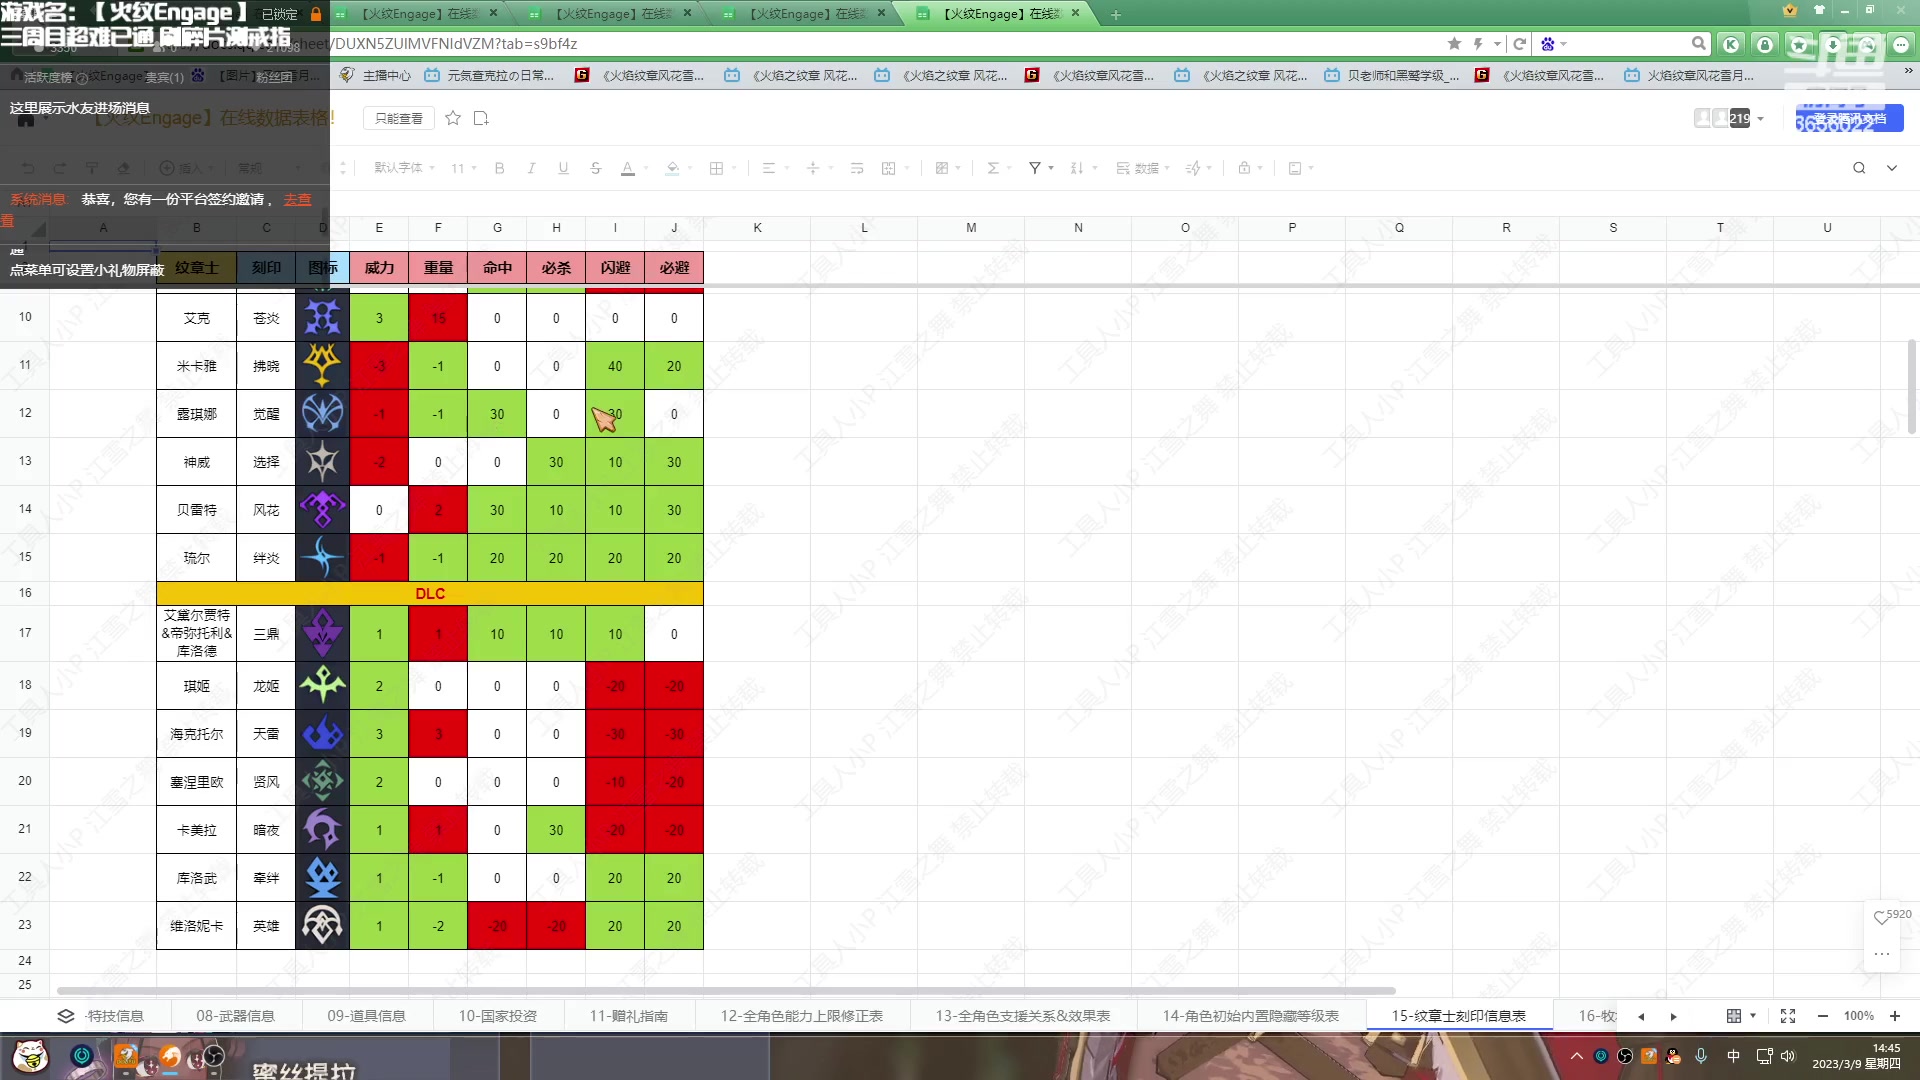Image resolution: width=1920 pixels, height=1080 pixels.
Task: Click the Italic formatting icon
Action: point(531,168)
